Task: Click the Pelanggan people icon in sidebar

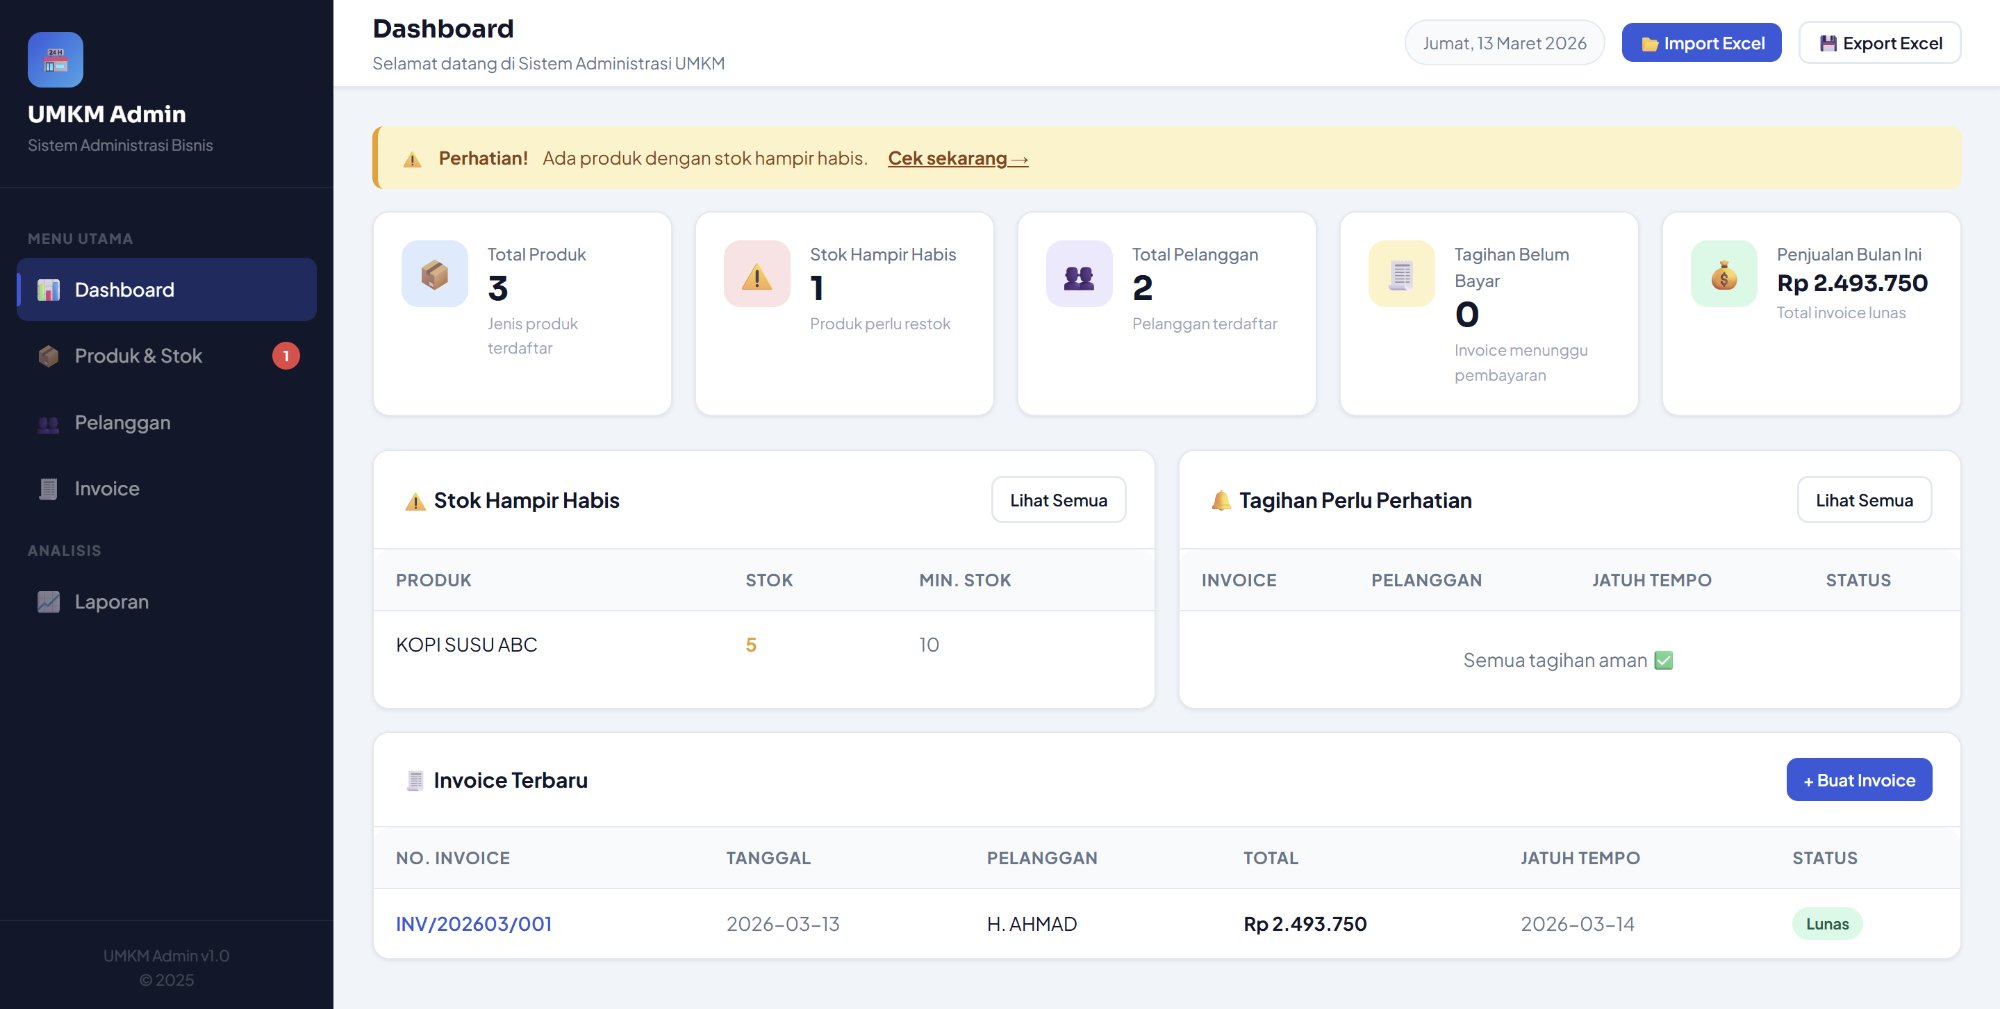Action: tap(47, 422)
